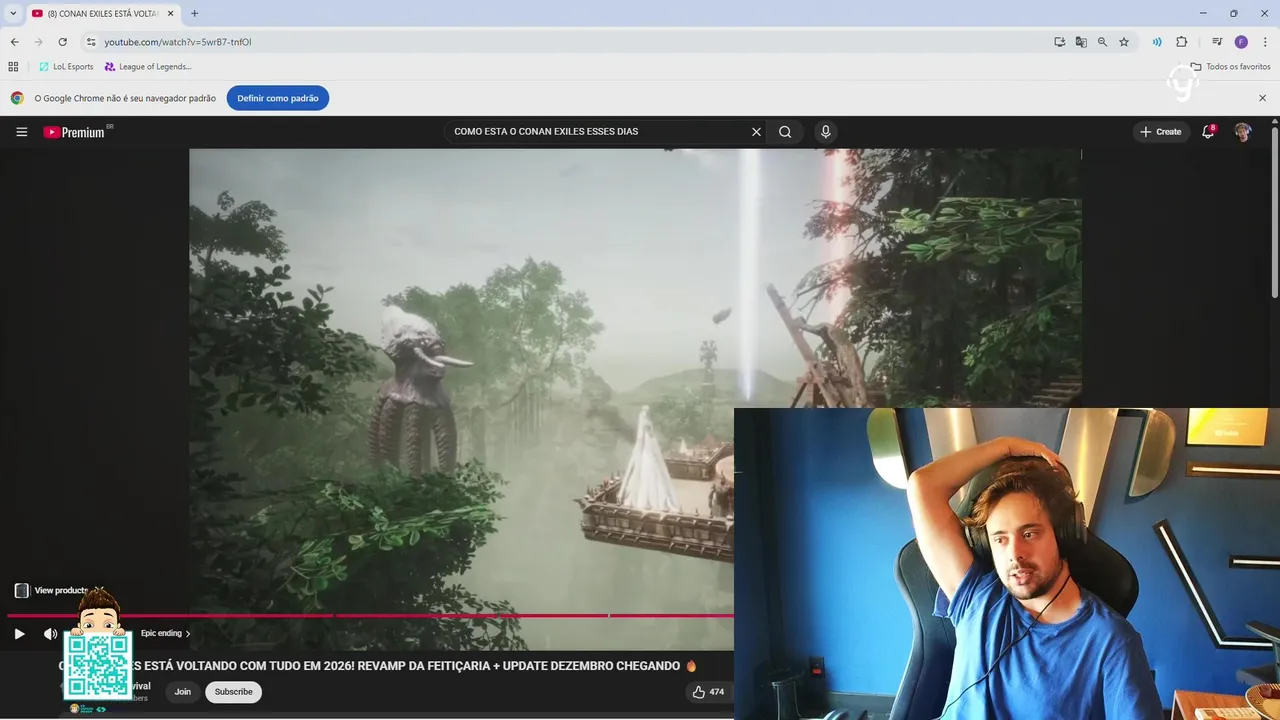Open LoL Esports bookmark
Viewport: 1280px width, 720px height.
pos(66,67)
